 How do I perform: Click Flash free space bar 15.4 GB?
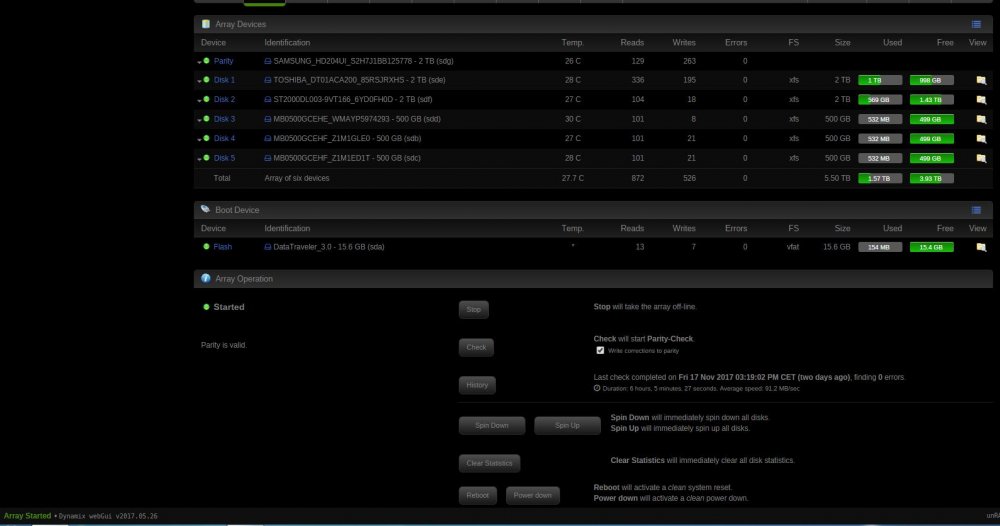(932, 247)
